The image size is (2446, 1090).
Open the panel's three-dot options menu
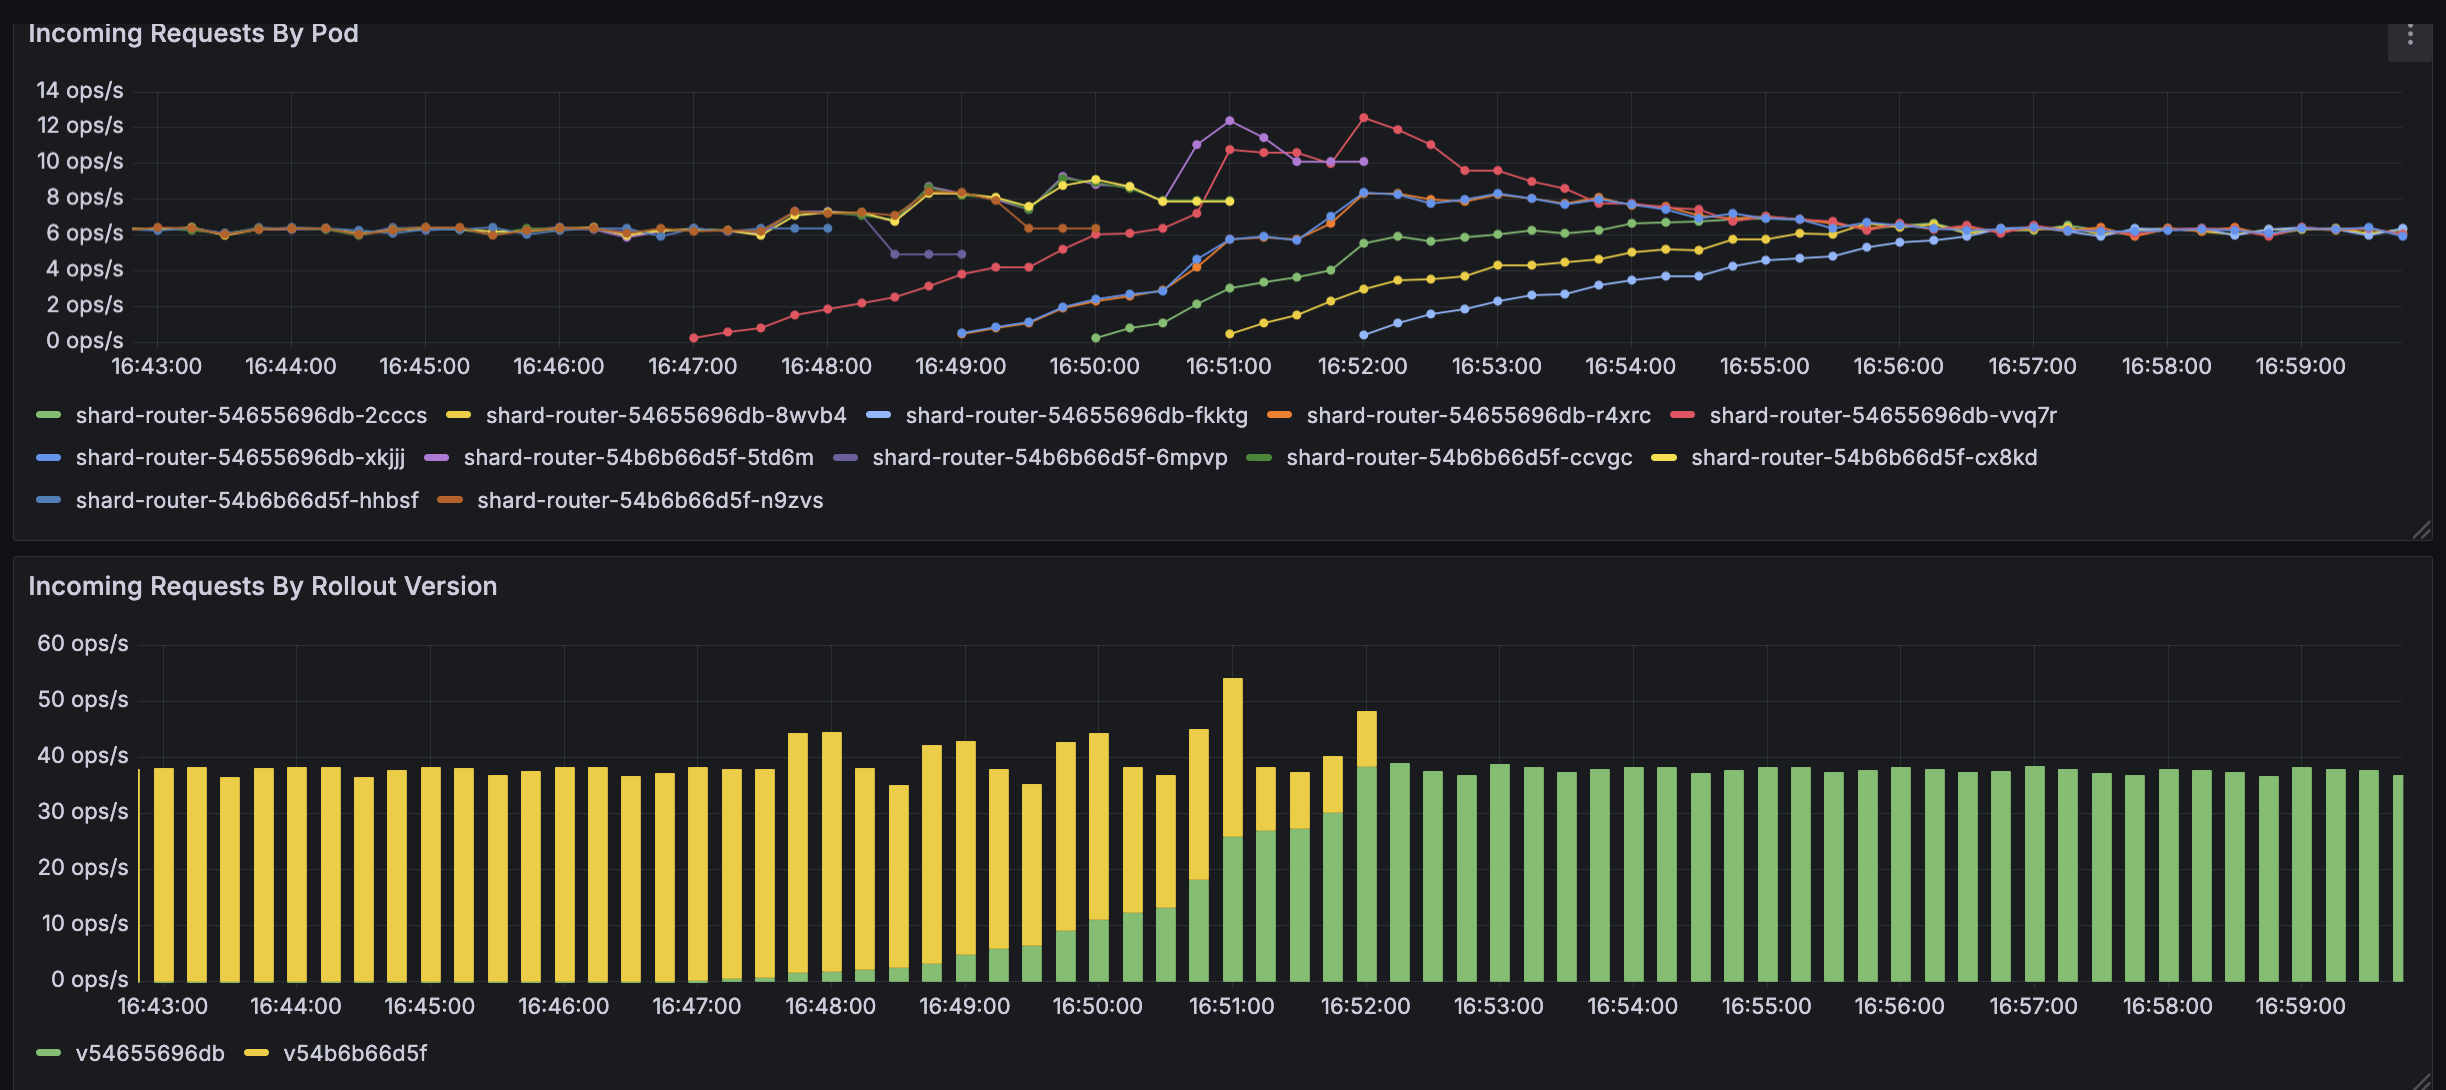(x=2410, y=37)
